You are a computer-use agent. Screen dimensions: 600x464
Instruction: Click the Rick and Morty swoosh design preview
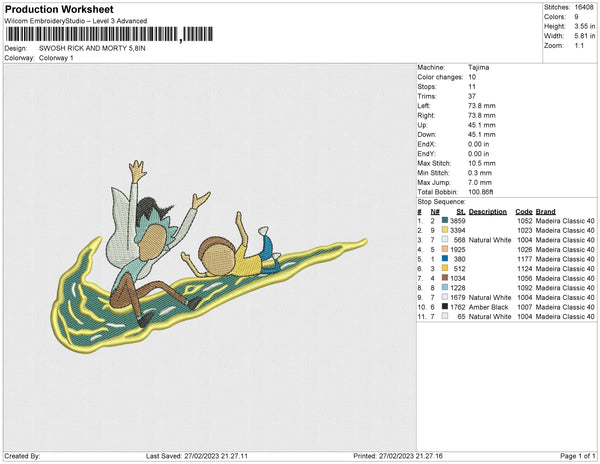click(x=209, y=257)
